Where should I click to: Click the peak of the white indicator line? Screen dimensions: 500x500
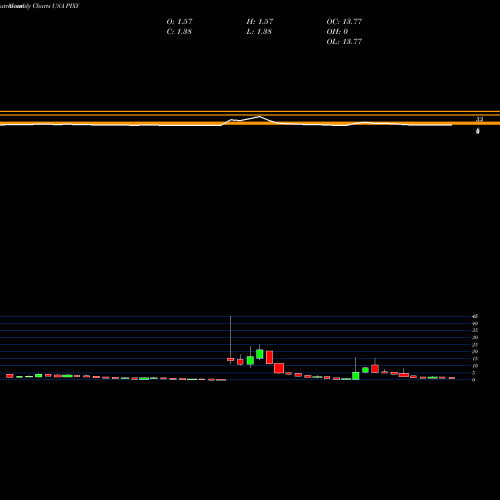(x=260, y=116)
